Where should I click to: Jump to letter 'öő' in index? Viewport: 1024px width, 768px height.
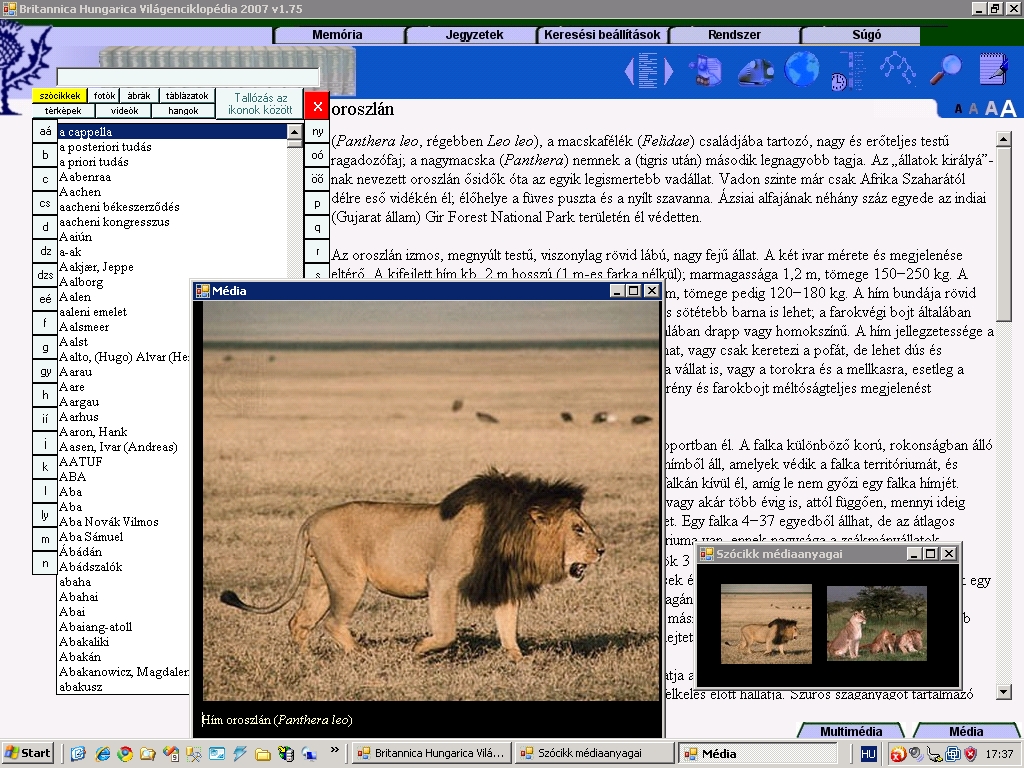click(x=317, y=178)
